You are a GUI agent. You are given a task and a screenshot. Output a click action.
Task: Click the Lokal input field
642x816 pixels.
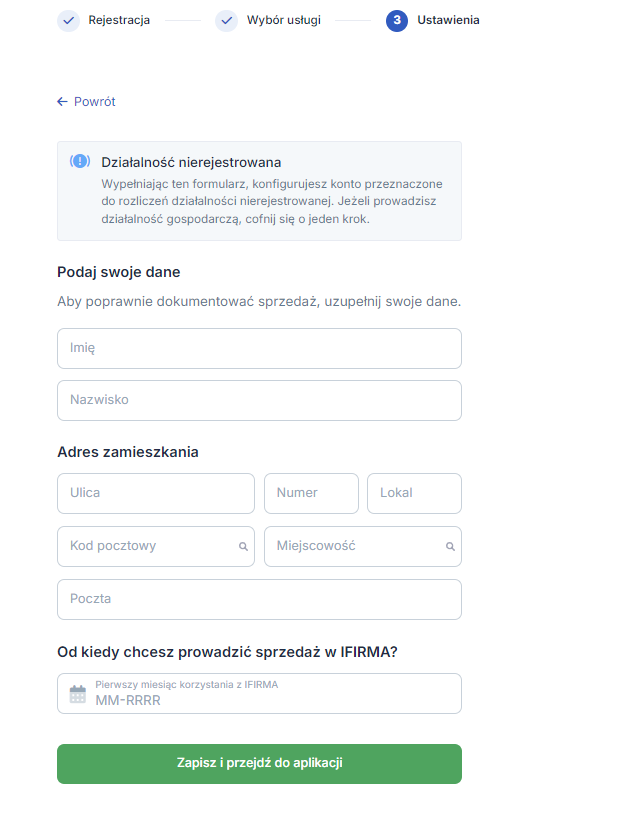click(x=414, y=493)
